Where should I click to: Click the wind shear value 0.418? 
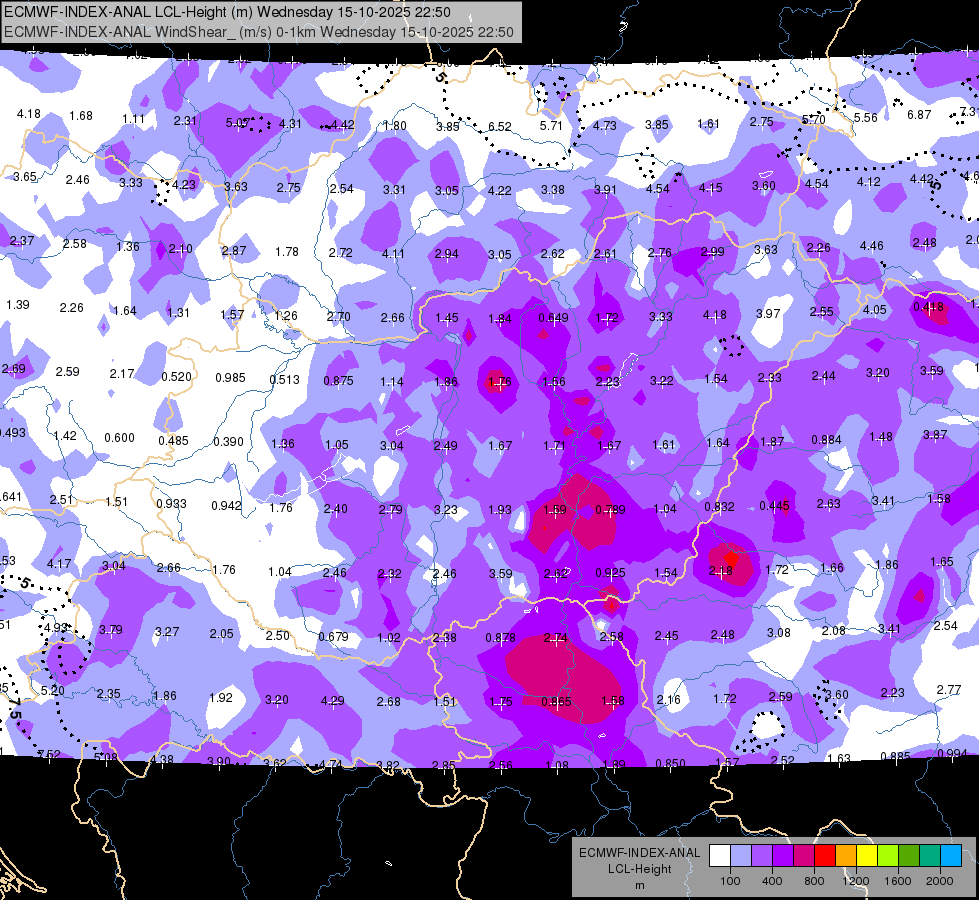click(928, 307)
